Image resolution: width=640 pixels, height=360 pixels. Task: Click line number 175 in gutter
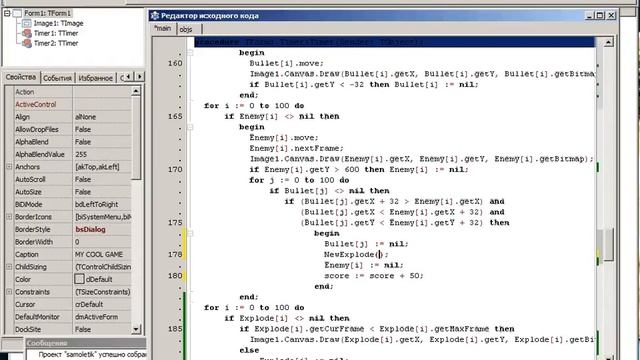point(175,222)
